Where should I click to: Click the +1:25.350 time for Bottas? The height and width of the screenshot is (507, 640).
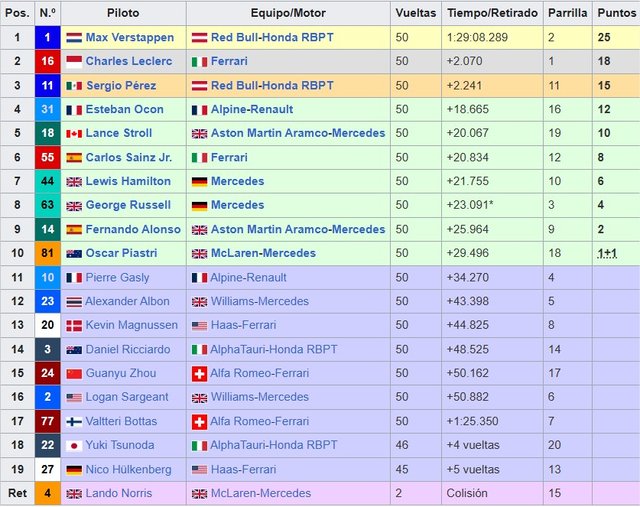point(472,421)
